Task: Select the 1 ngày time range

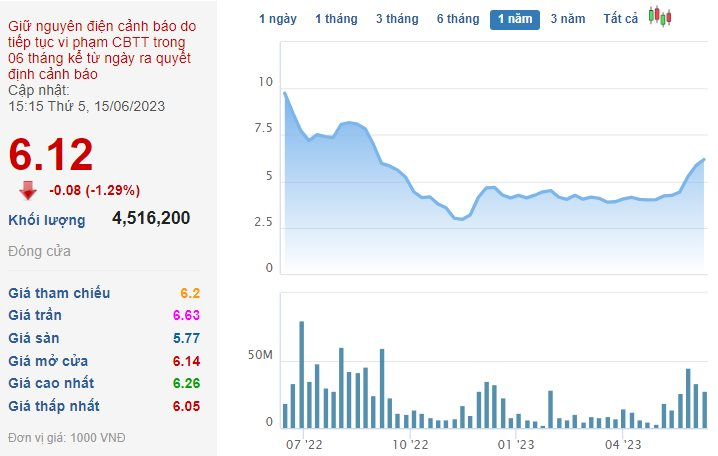Action: [x=278, y=19]
